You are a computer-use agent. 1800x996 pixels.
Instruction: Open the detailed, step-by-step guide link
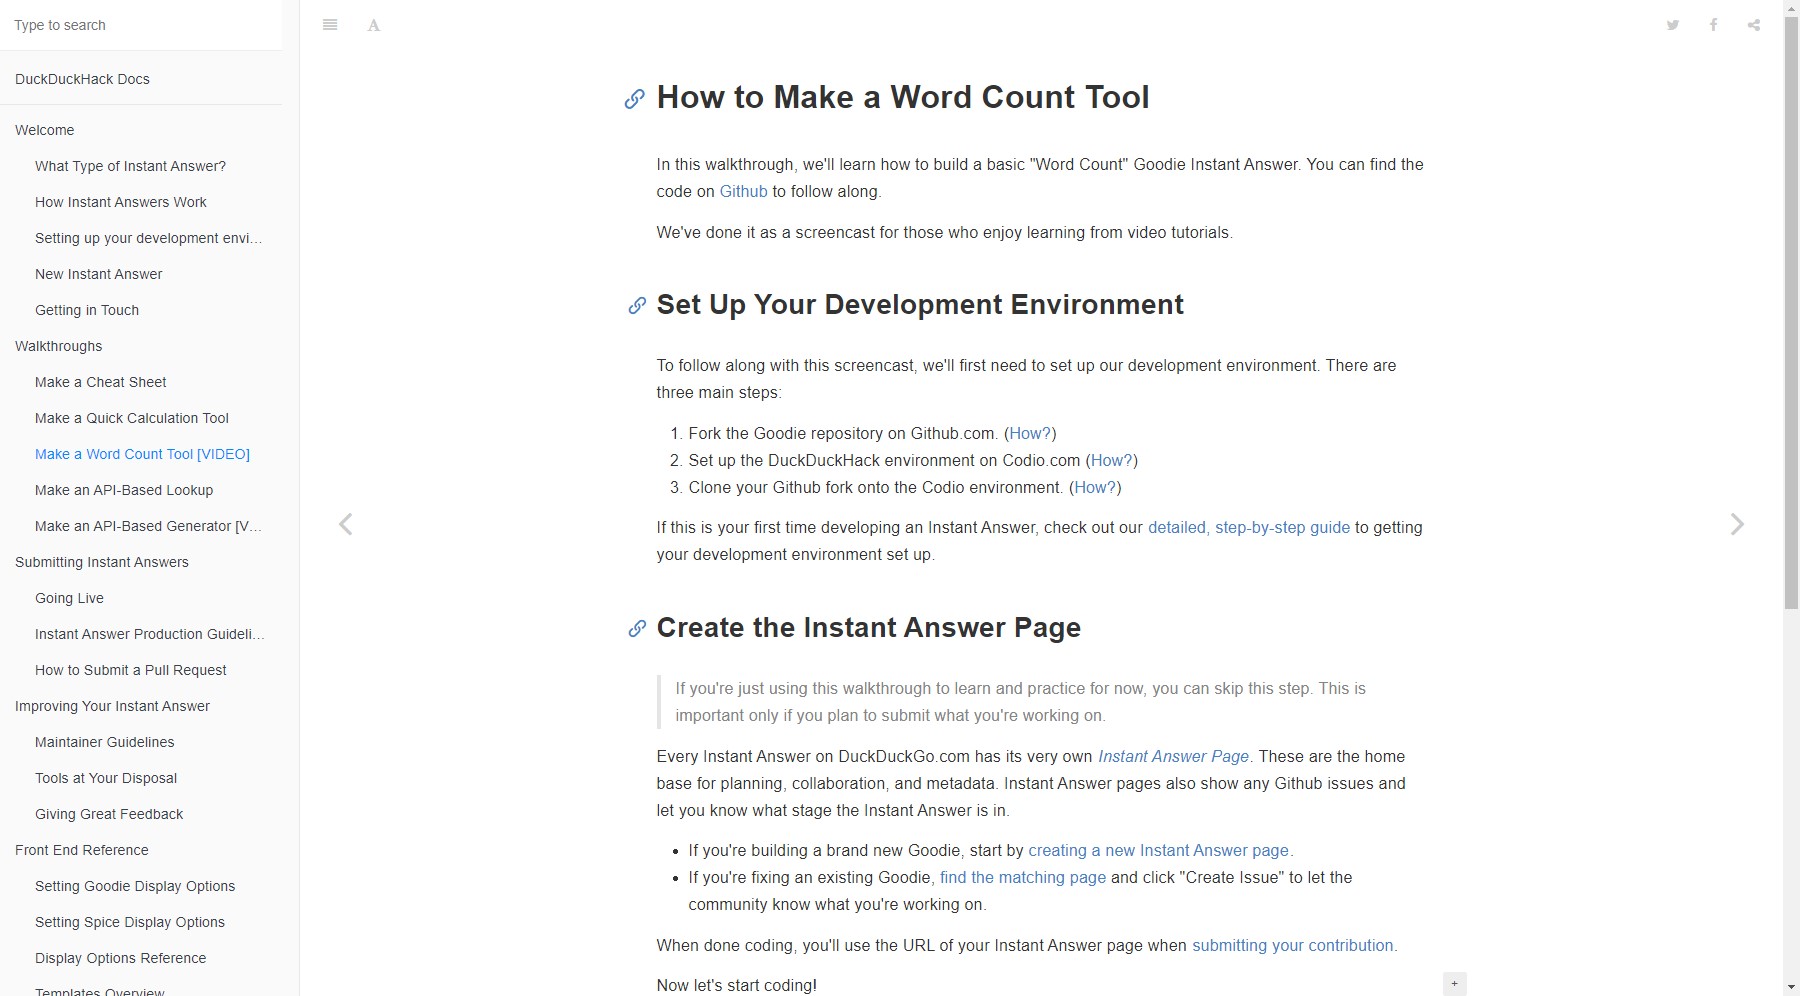point(1248,527)
